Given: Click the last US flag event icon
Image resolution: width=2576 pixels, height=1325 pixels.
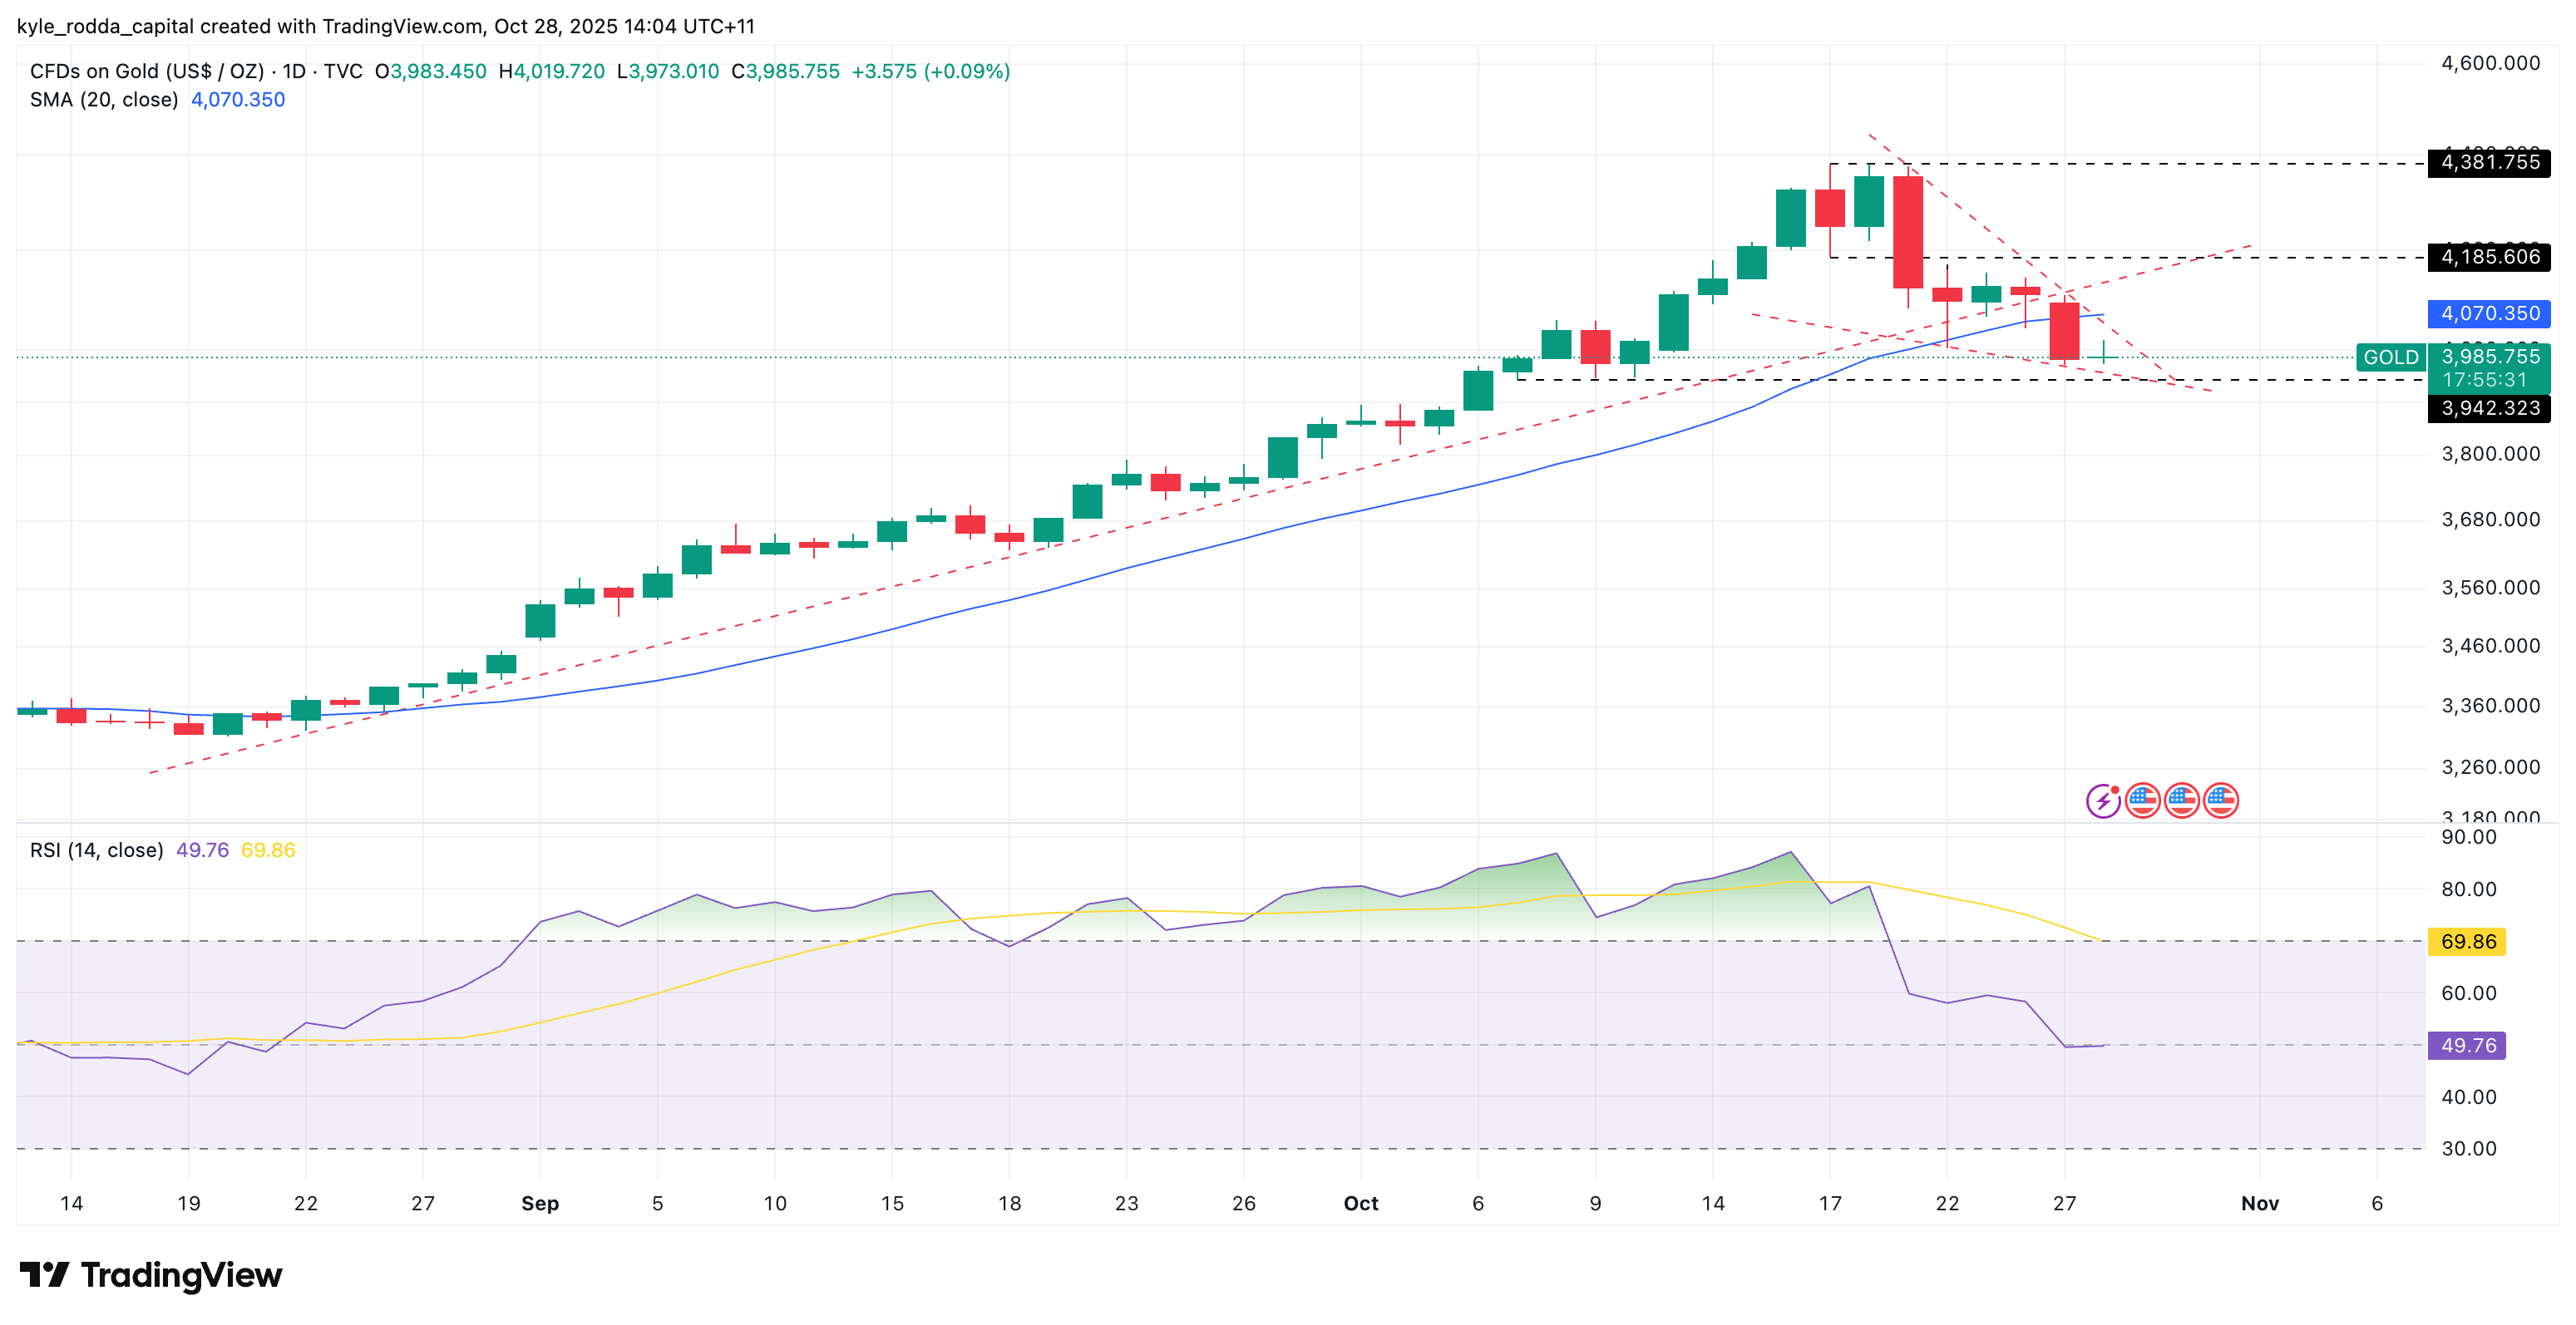Looking at the screenshot, I should point(2220,800).
